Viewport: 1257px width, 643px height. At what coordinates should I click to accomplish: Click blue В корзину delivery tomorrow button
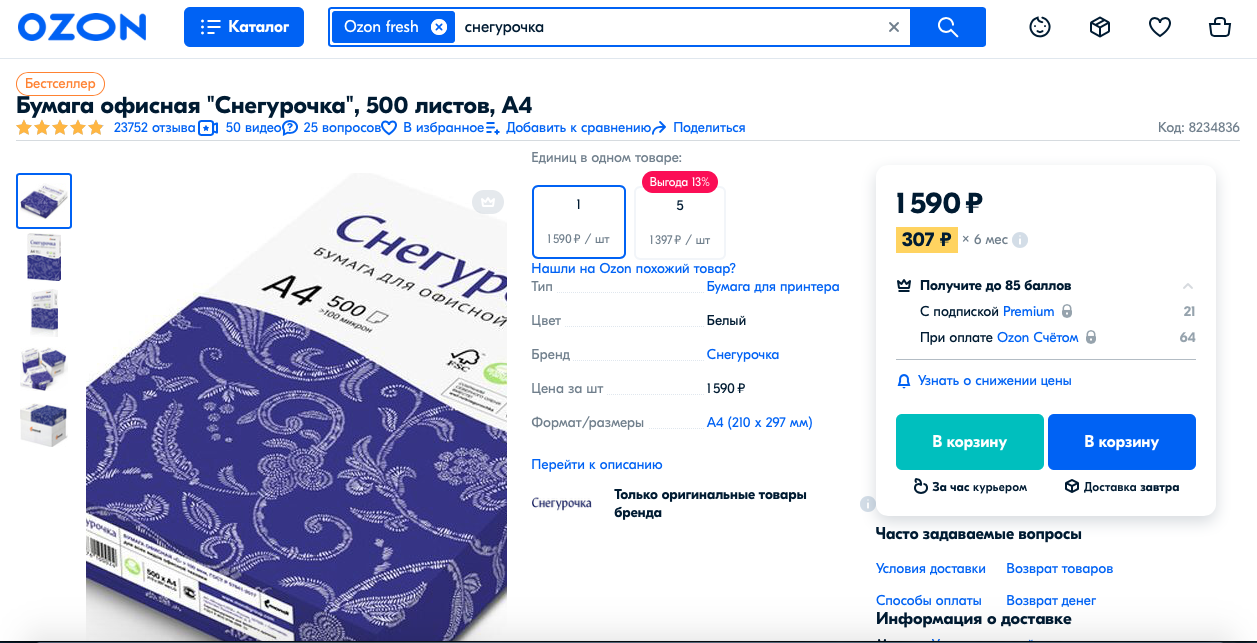pos(1121,442)
